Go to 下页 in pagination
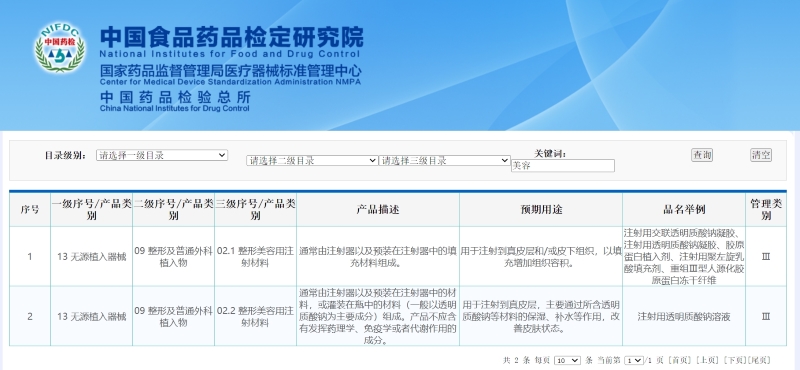The image size is (800, 370). pos(736,360)
